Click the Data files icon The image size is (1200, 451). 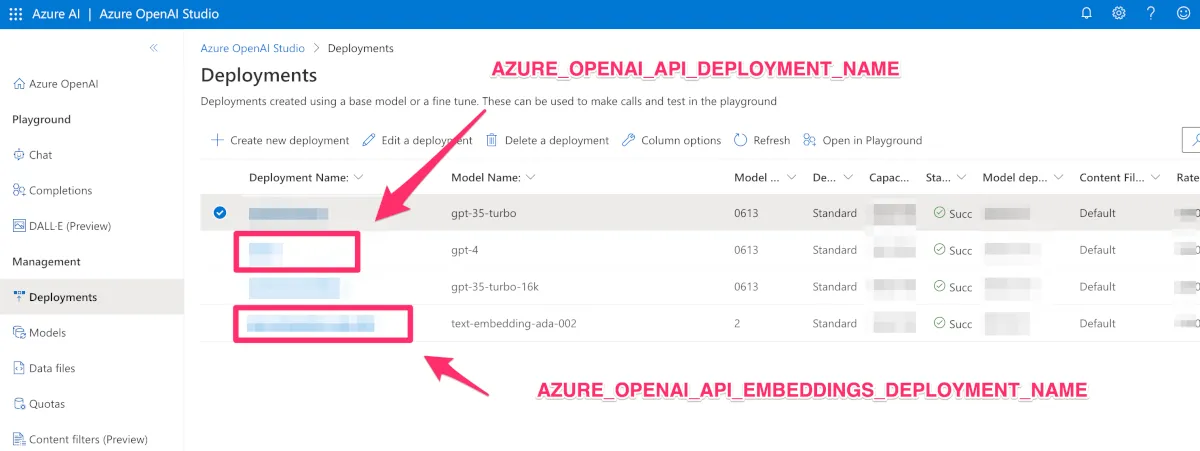(x=19, y=368)
